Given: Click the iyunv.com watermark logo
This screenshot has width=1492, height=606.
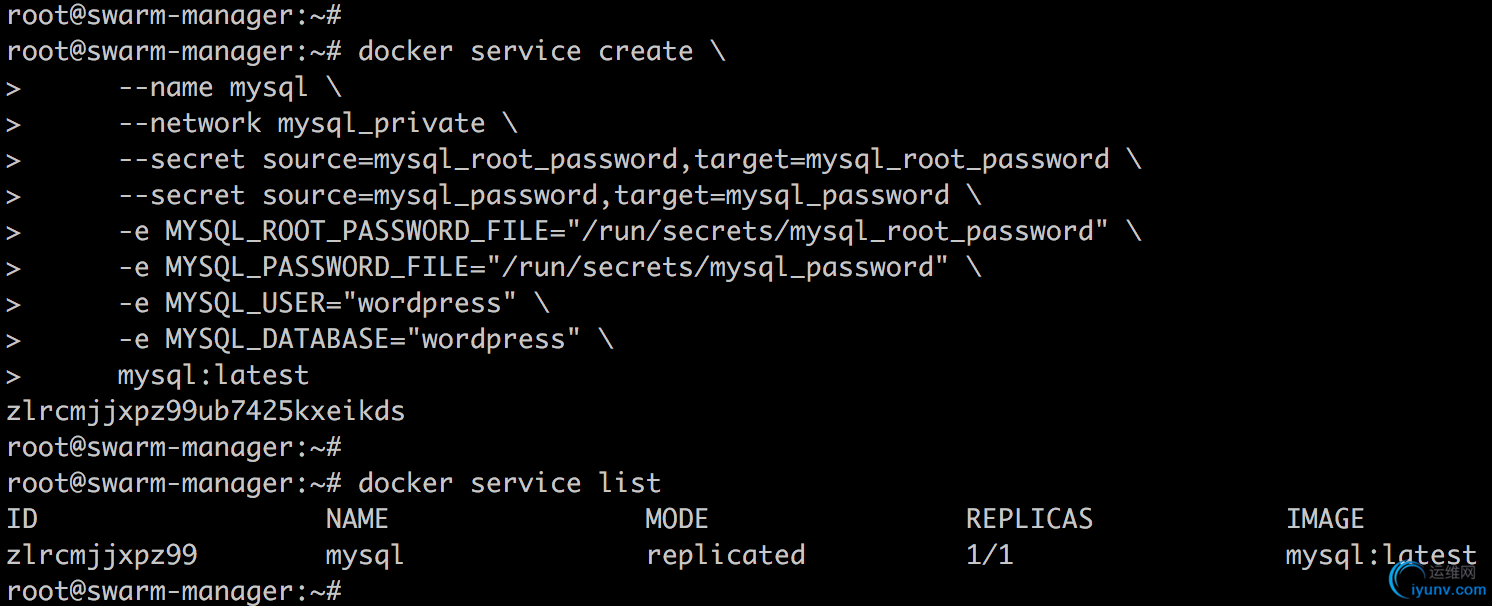Looking at the screenshot, I should tap(1432, 582).
